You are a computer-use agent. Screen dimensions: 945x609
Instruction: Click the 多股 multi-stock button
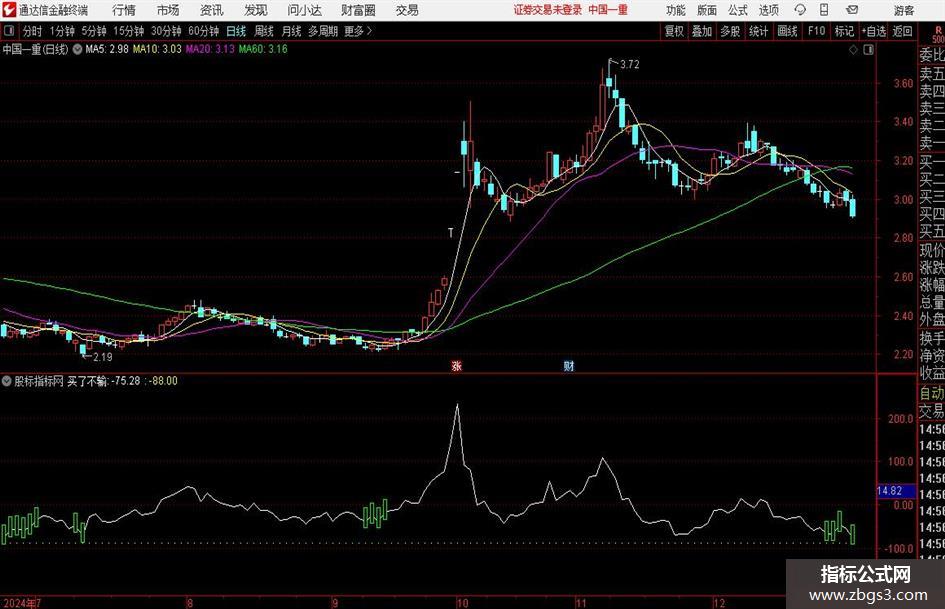coord(730,31)
